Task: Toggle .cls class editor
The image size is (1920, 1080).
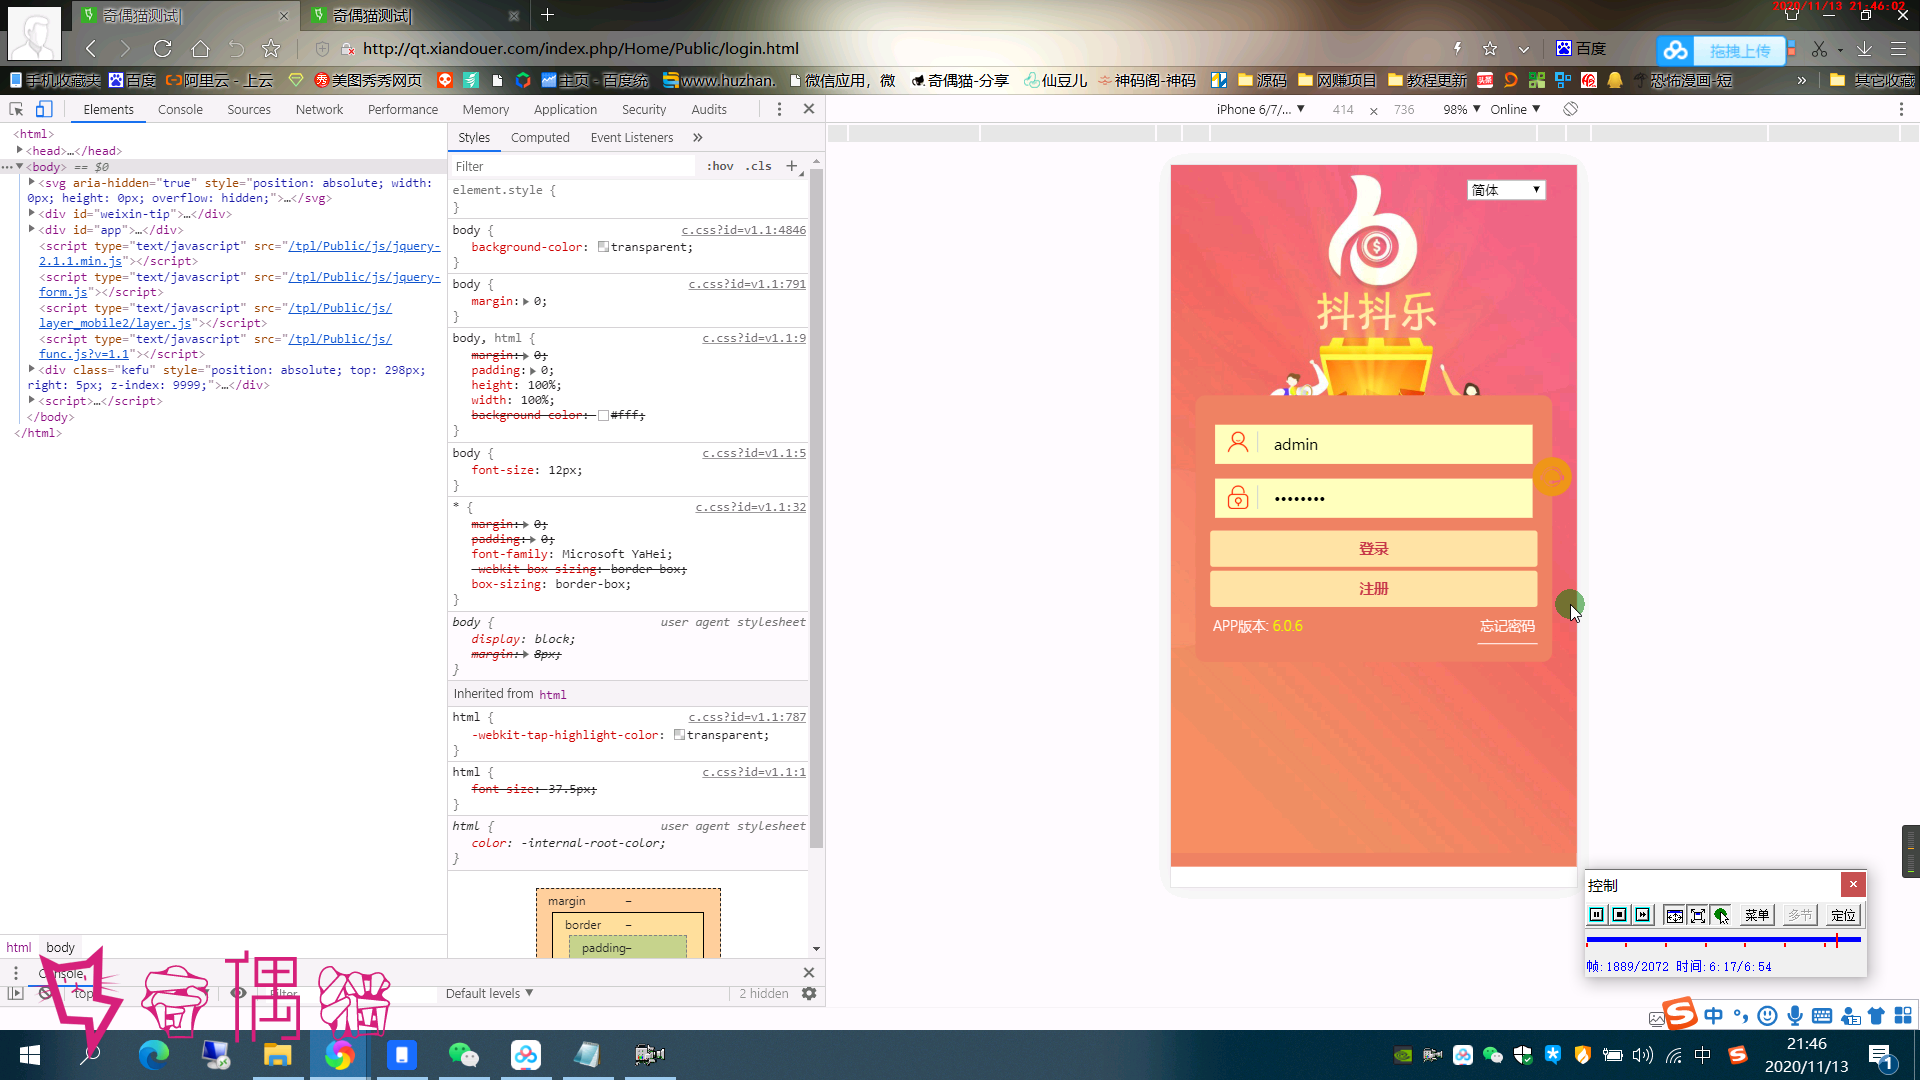Action: 759,166
